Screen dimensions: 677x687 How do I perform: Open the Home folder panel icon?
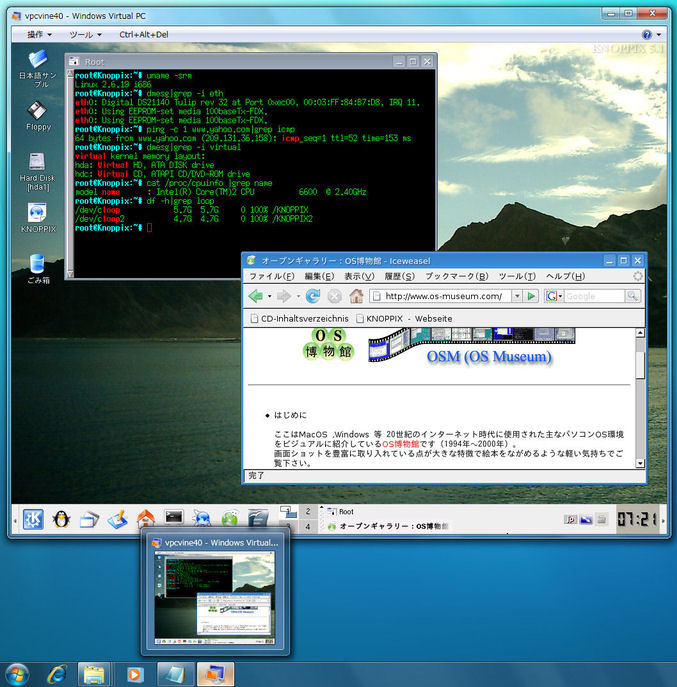point(145,520)
